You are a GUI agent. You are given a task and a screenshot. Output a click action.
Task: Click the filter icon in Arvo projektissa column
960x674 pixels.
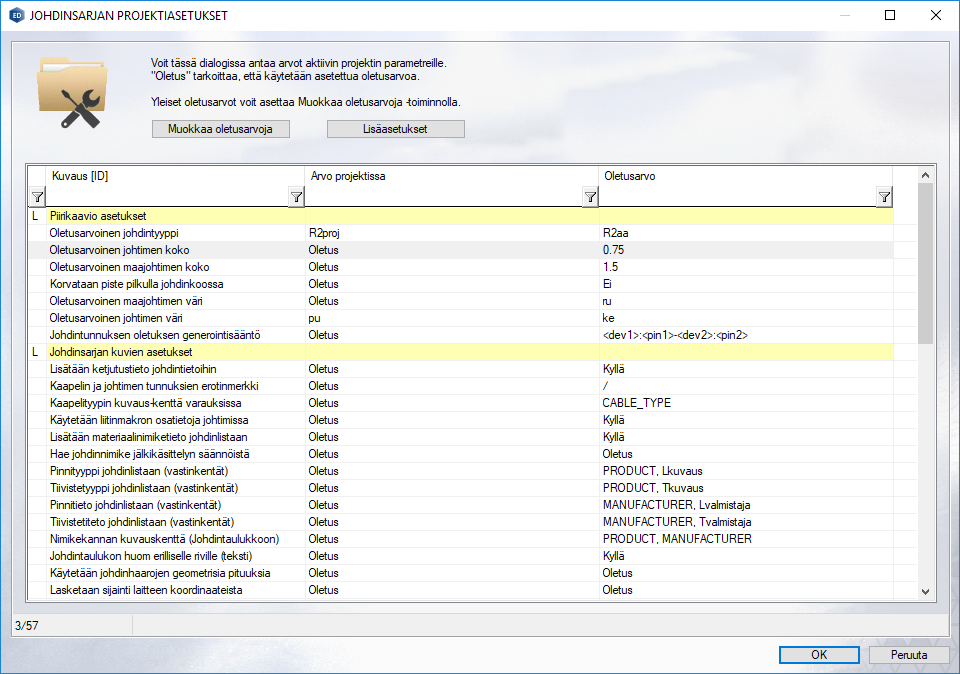click(x=590, y=197)
